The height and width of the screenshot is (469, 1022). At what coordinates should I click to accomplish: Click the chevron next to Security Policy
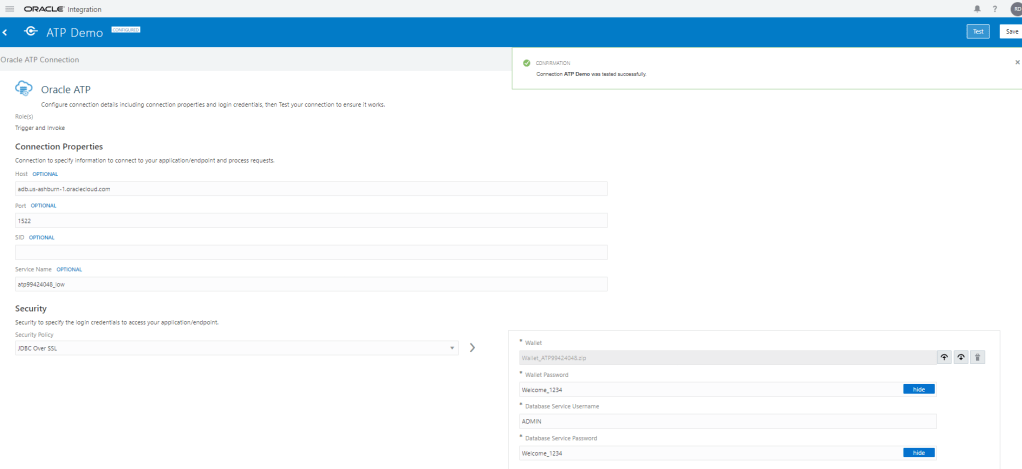(473, 348)
